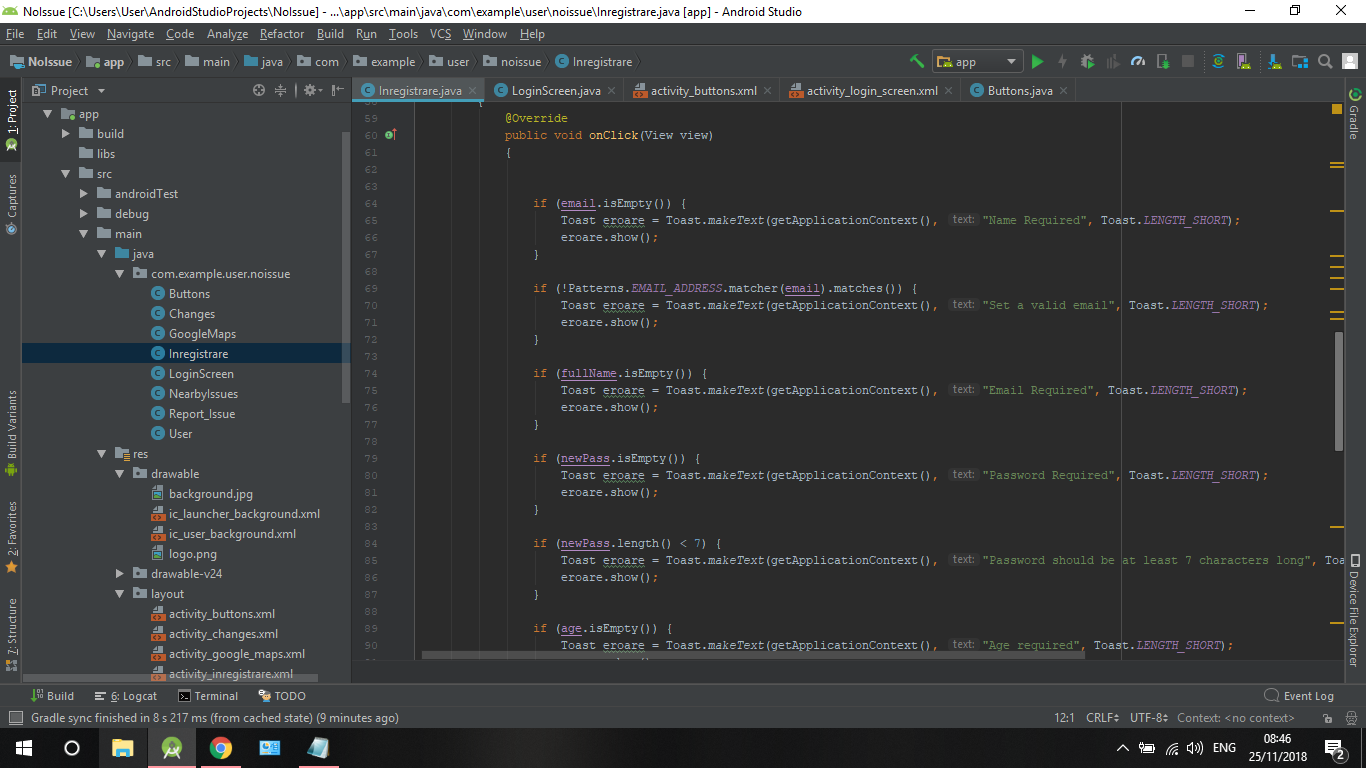
Task: Open Gradle tool window on right edge
Action: pos(1355,113)
